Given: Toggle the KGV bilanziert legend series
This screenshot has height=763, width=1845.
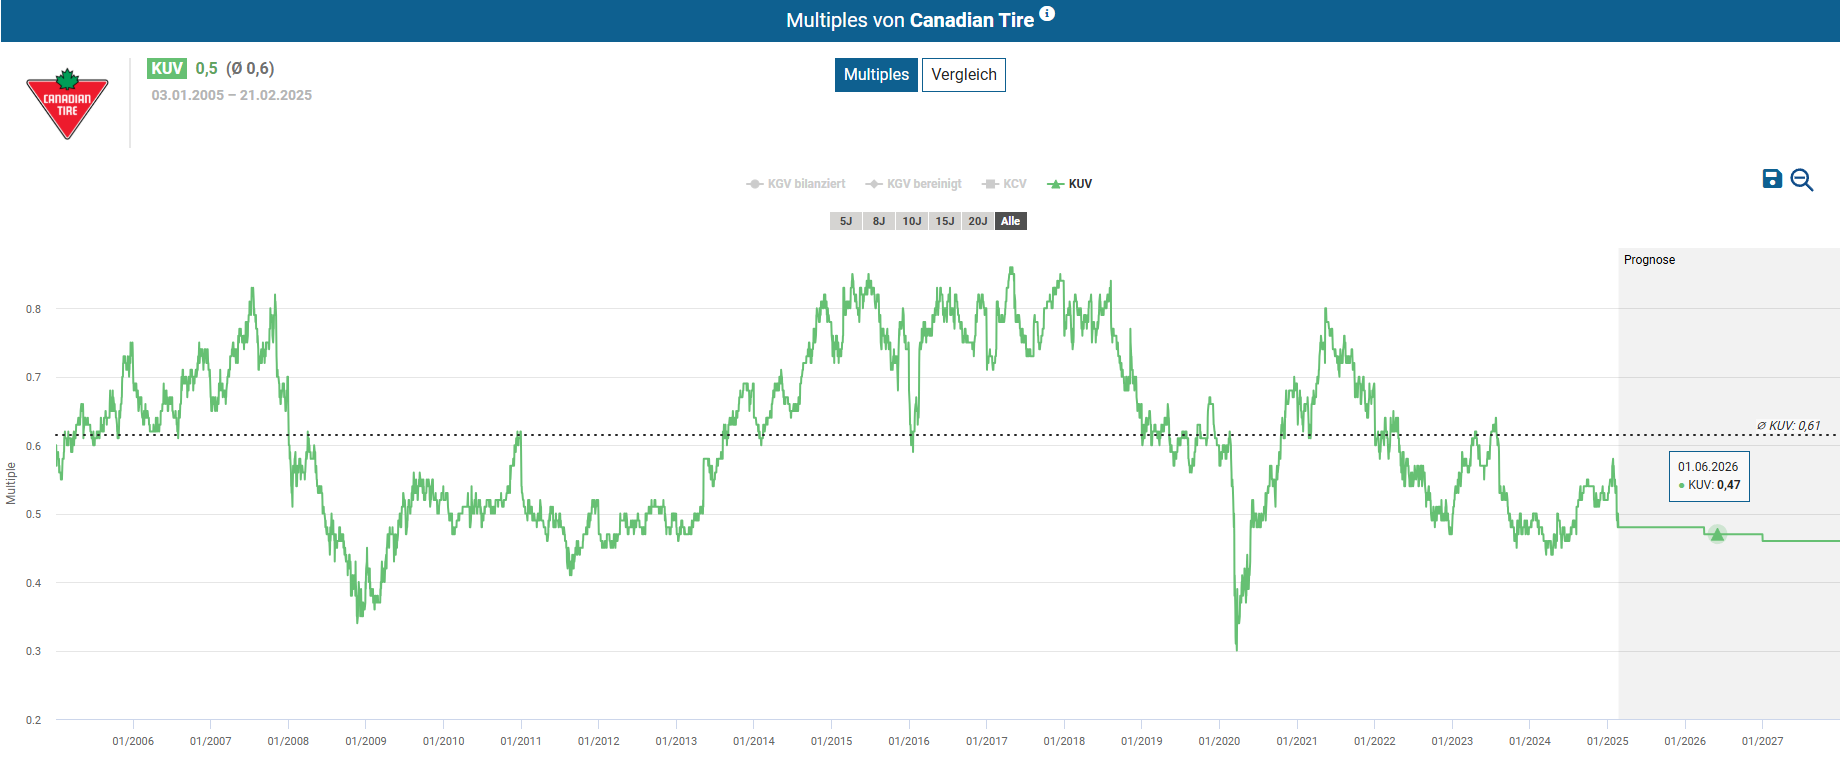Looking at the screenshot, I should tap(796, 184).
